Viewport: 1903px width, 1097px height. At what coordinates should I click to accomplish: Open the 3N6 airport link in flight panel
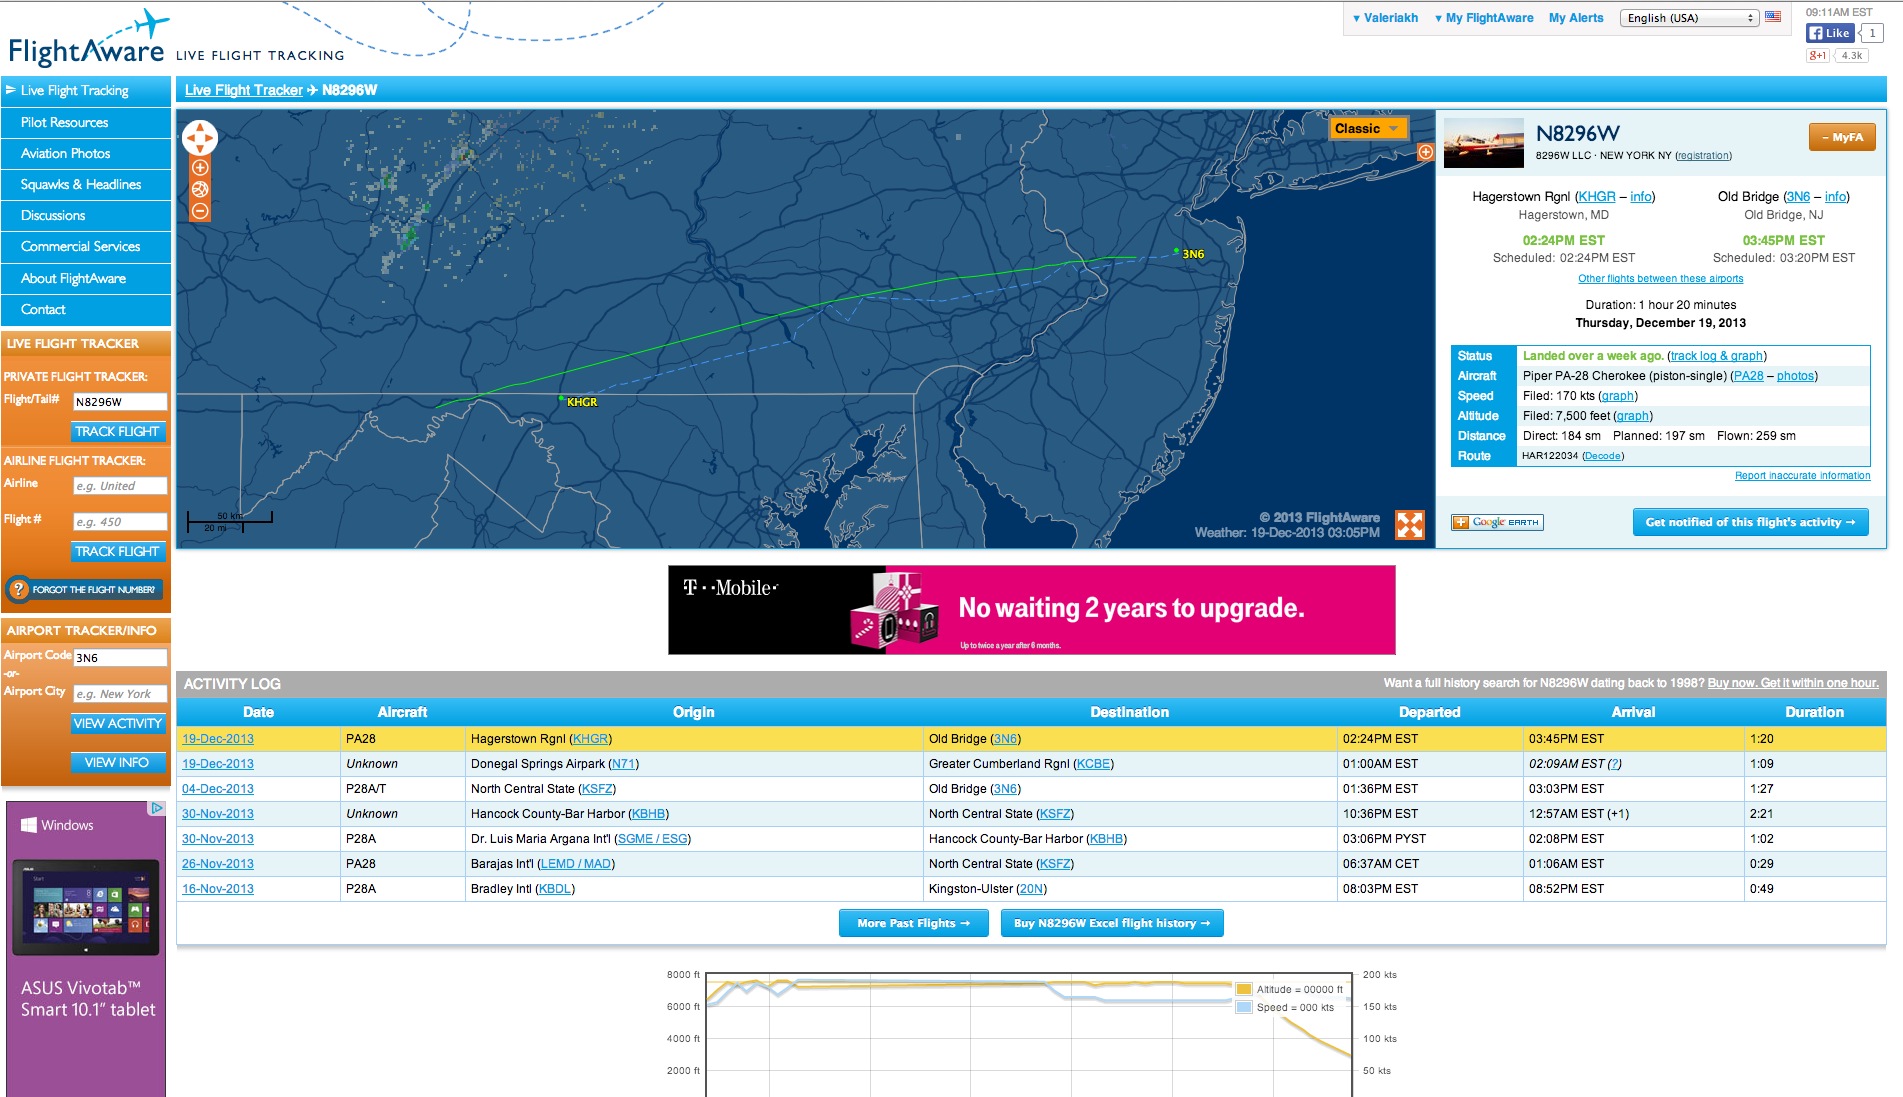pos(1798,197)
